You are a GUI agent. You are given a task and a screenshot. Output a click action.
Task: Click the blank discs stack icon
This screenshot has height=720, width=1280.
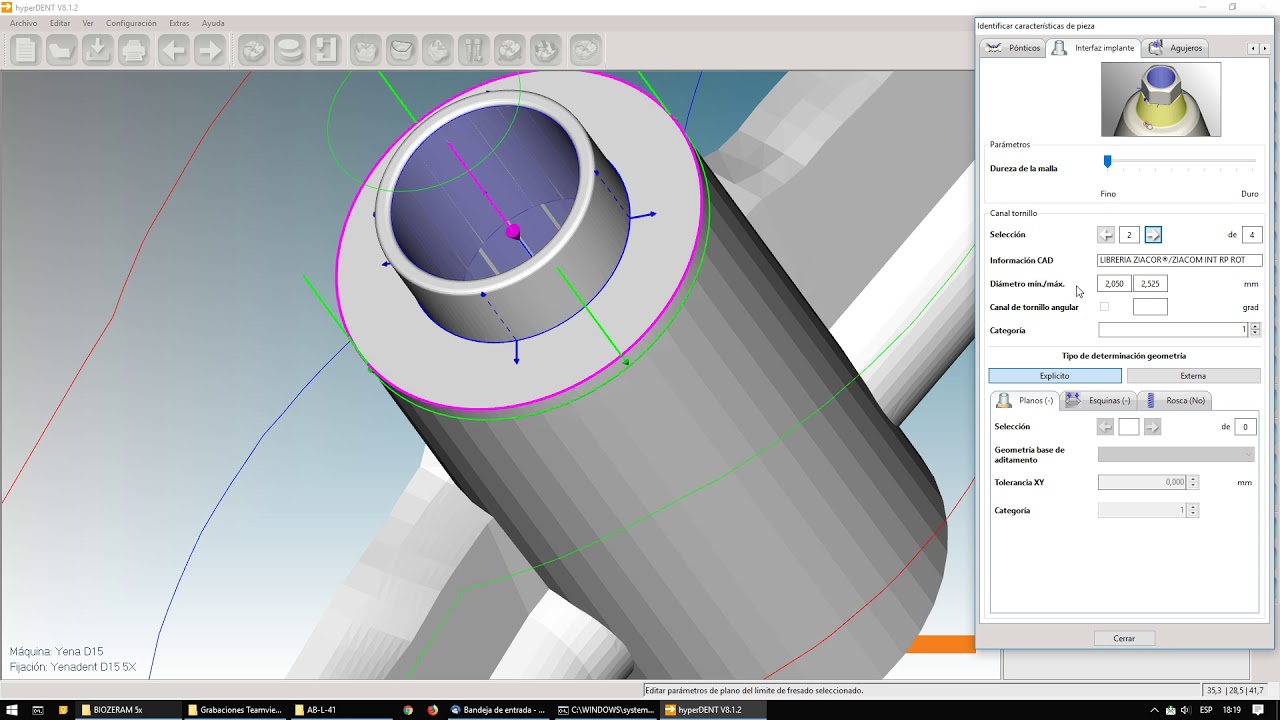click(x=289, y=50)
